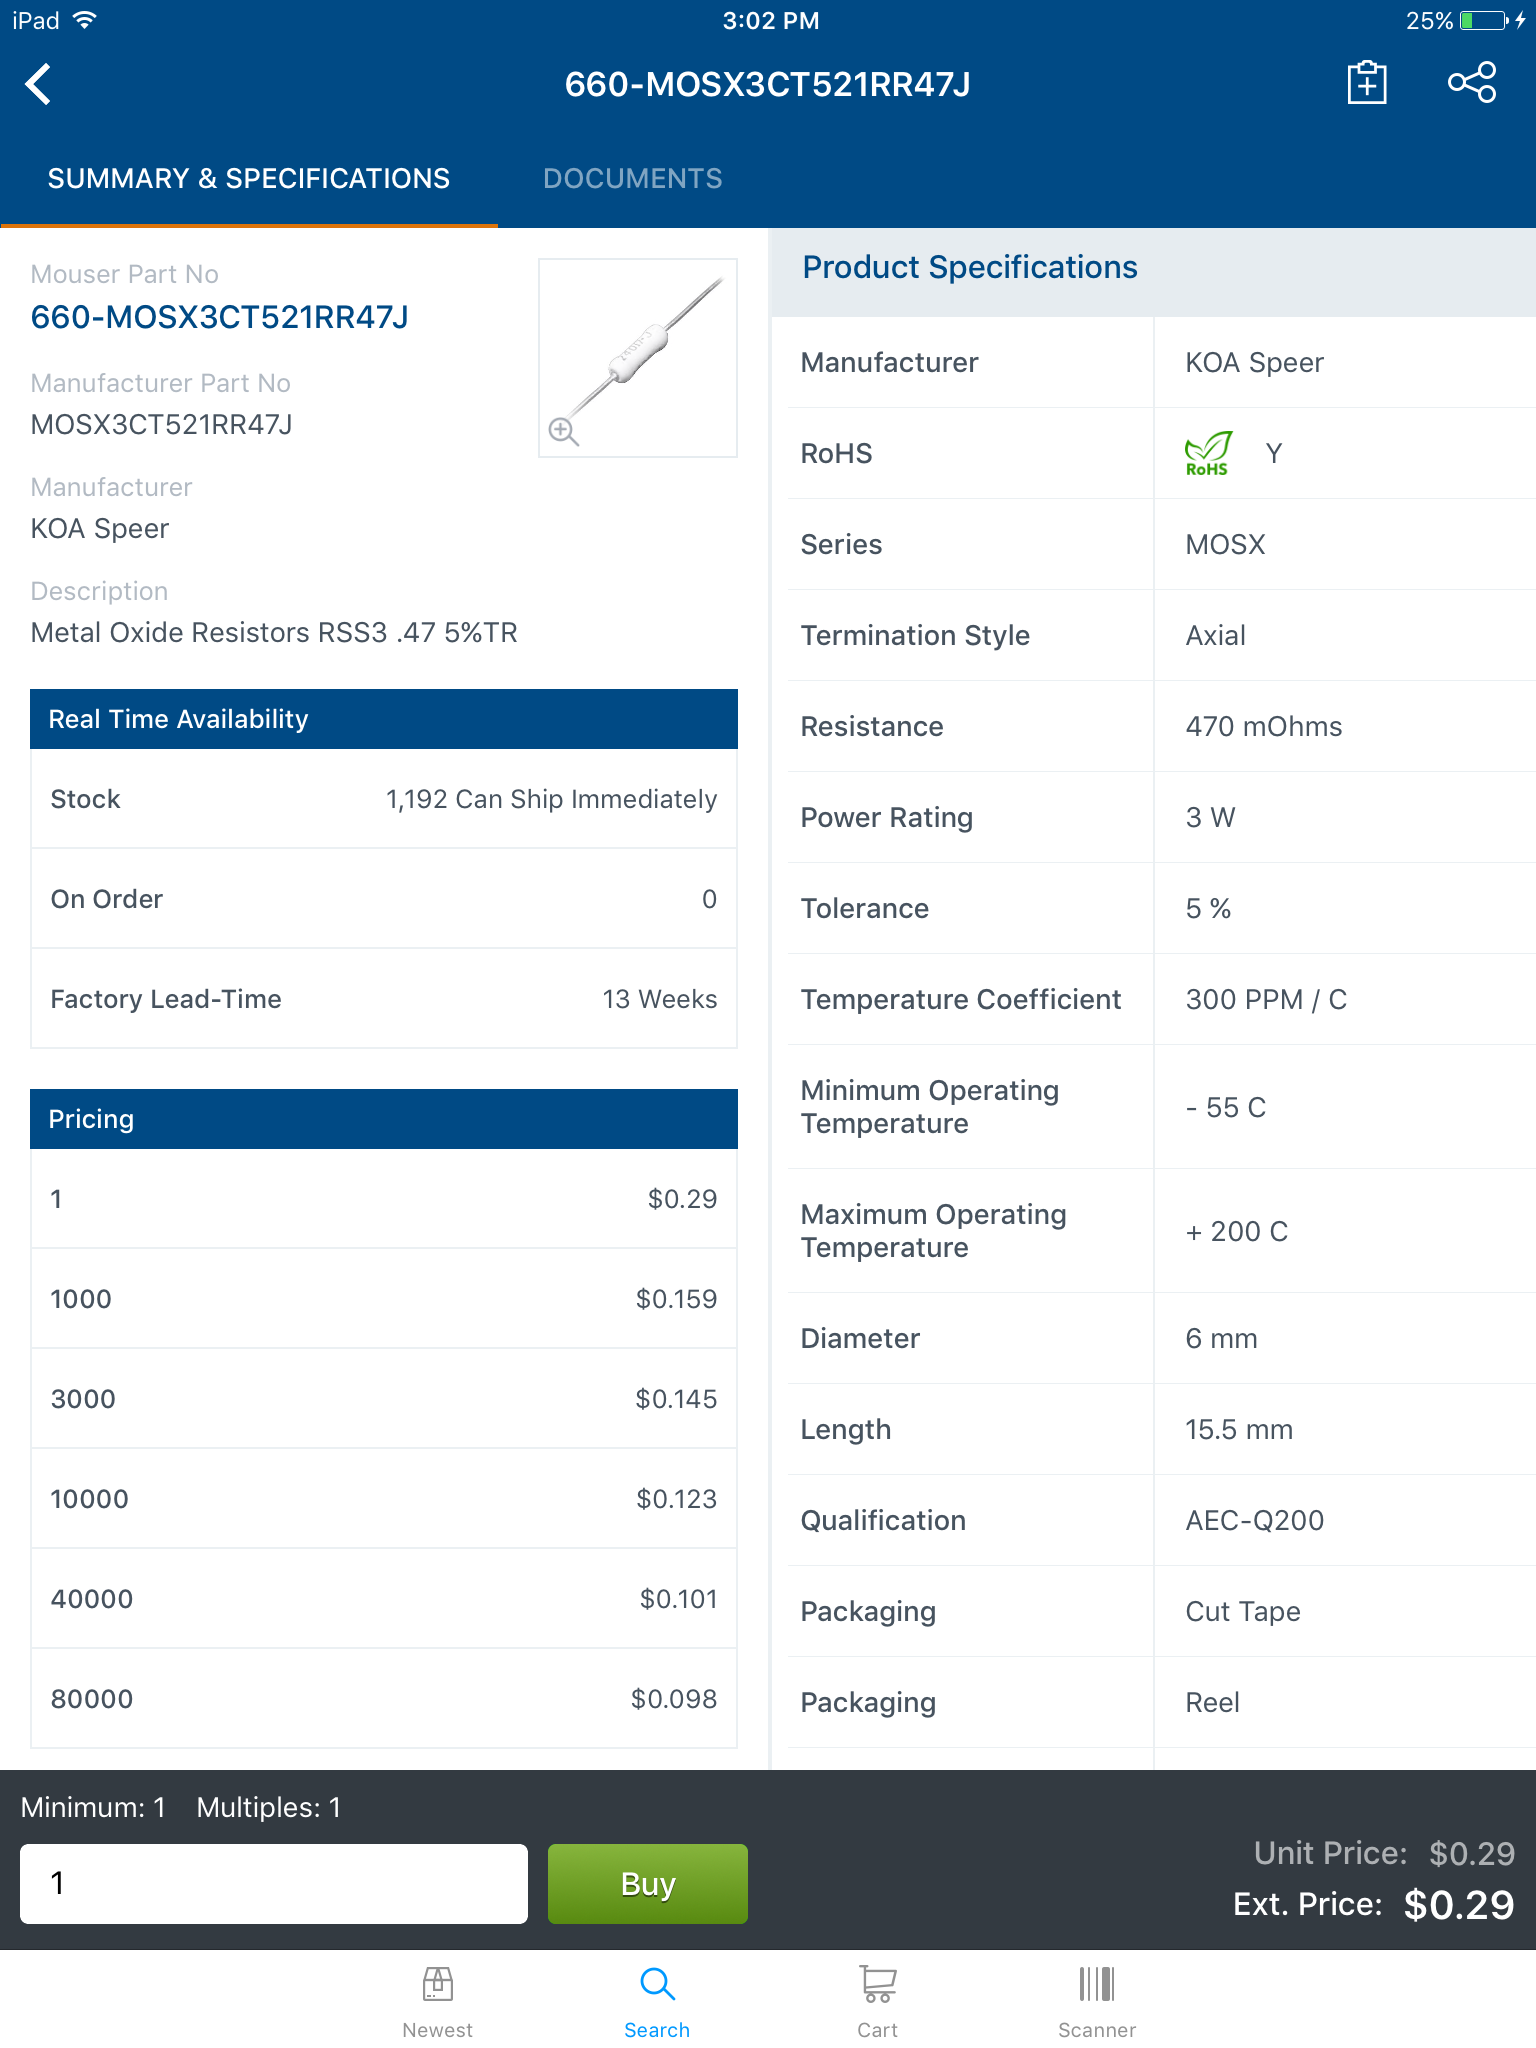Open the barcode Scanner tab
1536x2048 pixels.
(x=1097, y=2003)
